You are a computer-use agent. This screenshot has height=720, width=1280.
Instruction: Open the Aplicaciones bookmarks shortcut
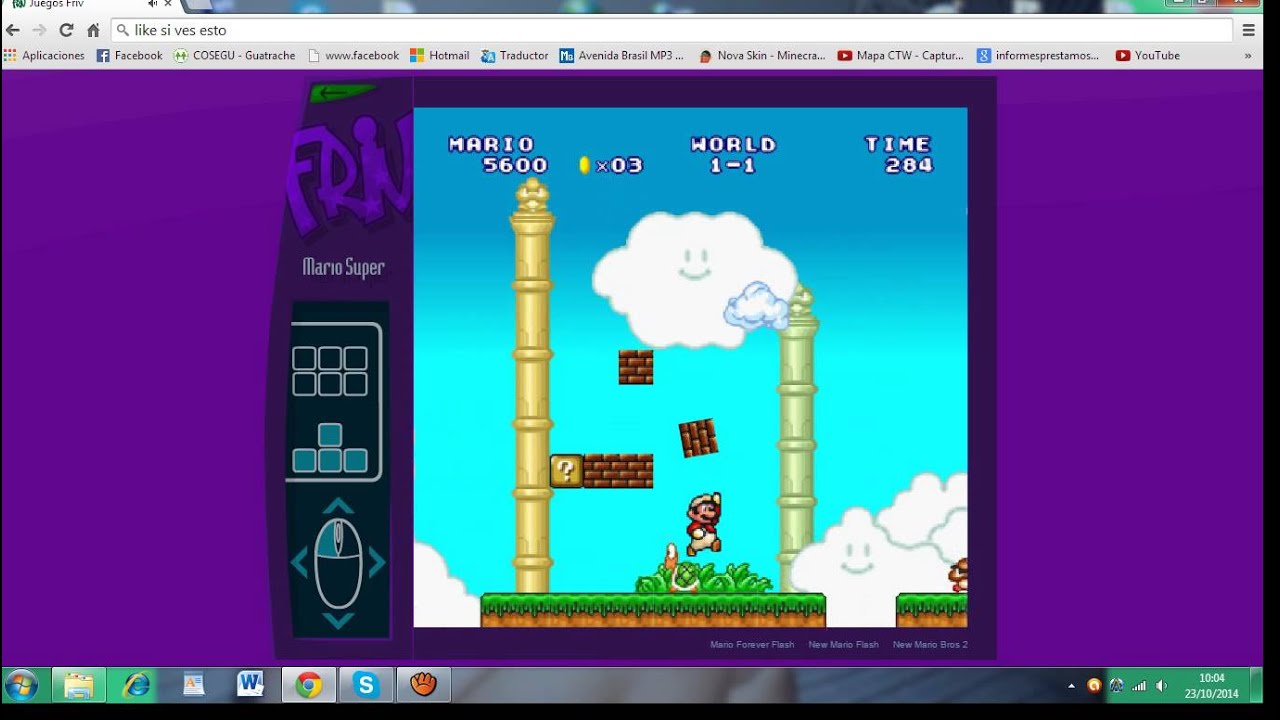click(45, 56)
